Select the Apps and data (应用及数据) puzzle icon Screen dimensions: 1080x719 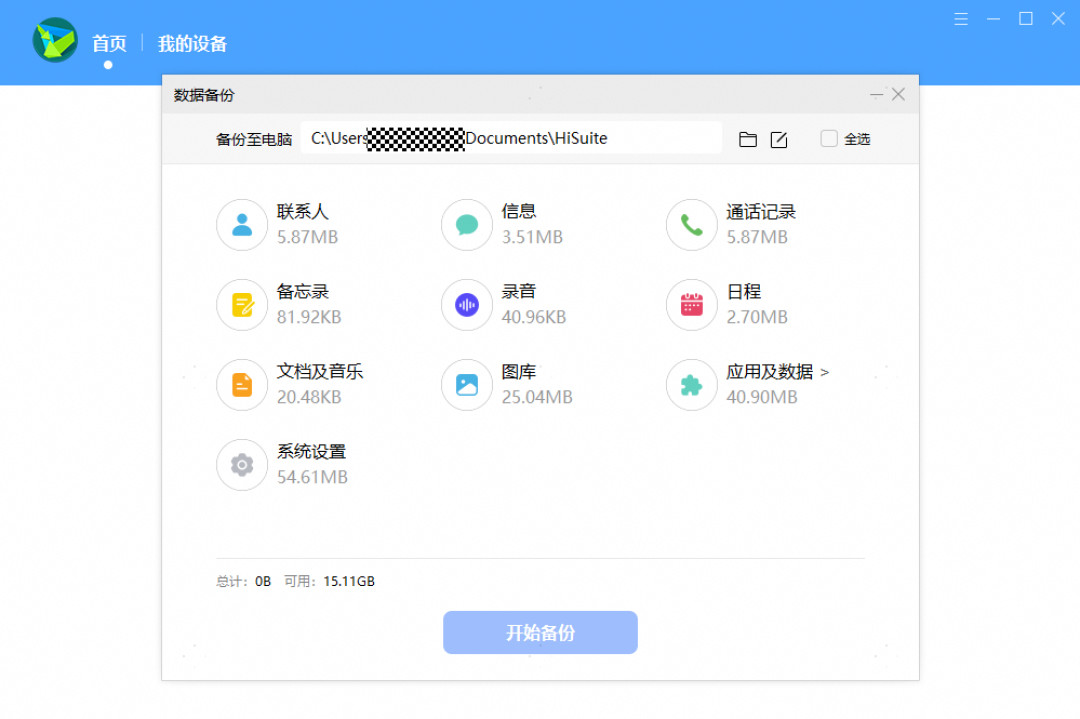click(x=692, y=385)
